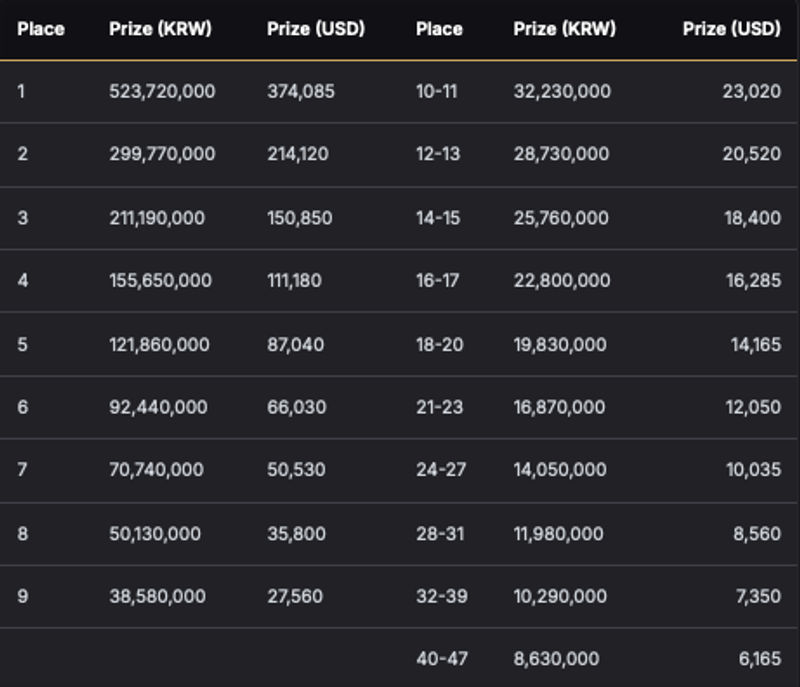Viewport: 800px width, 687px height.
Task: Click the place 18-20 row label
Action: tap(439, 344)
